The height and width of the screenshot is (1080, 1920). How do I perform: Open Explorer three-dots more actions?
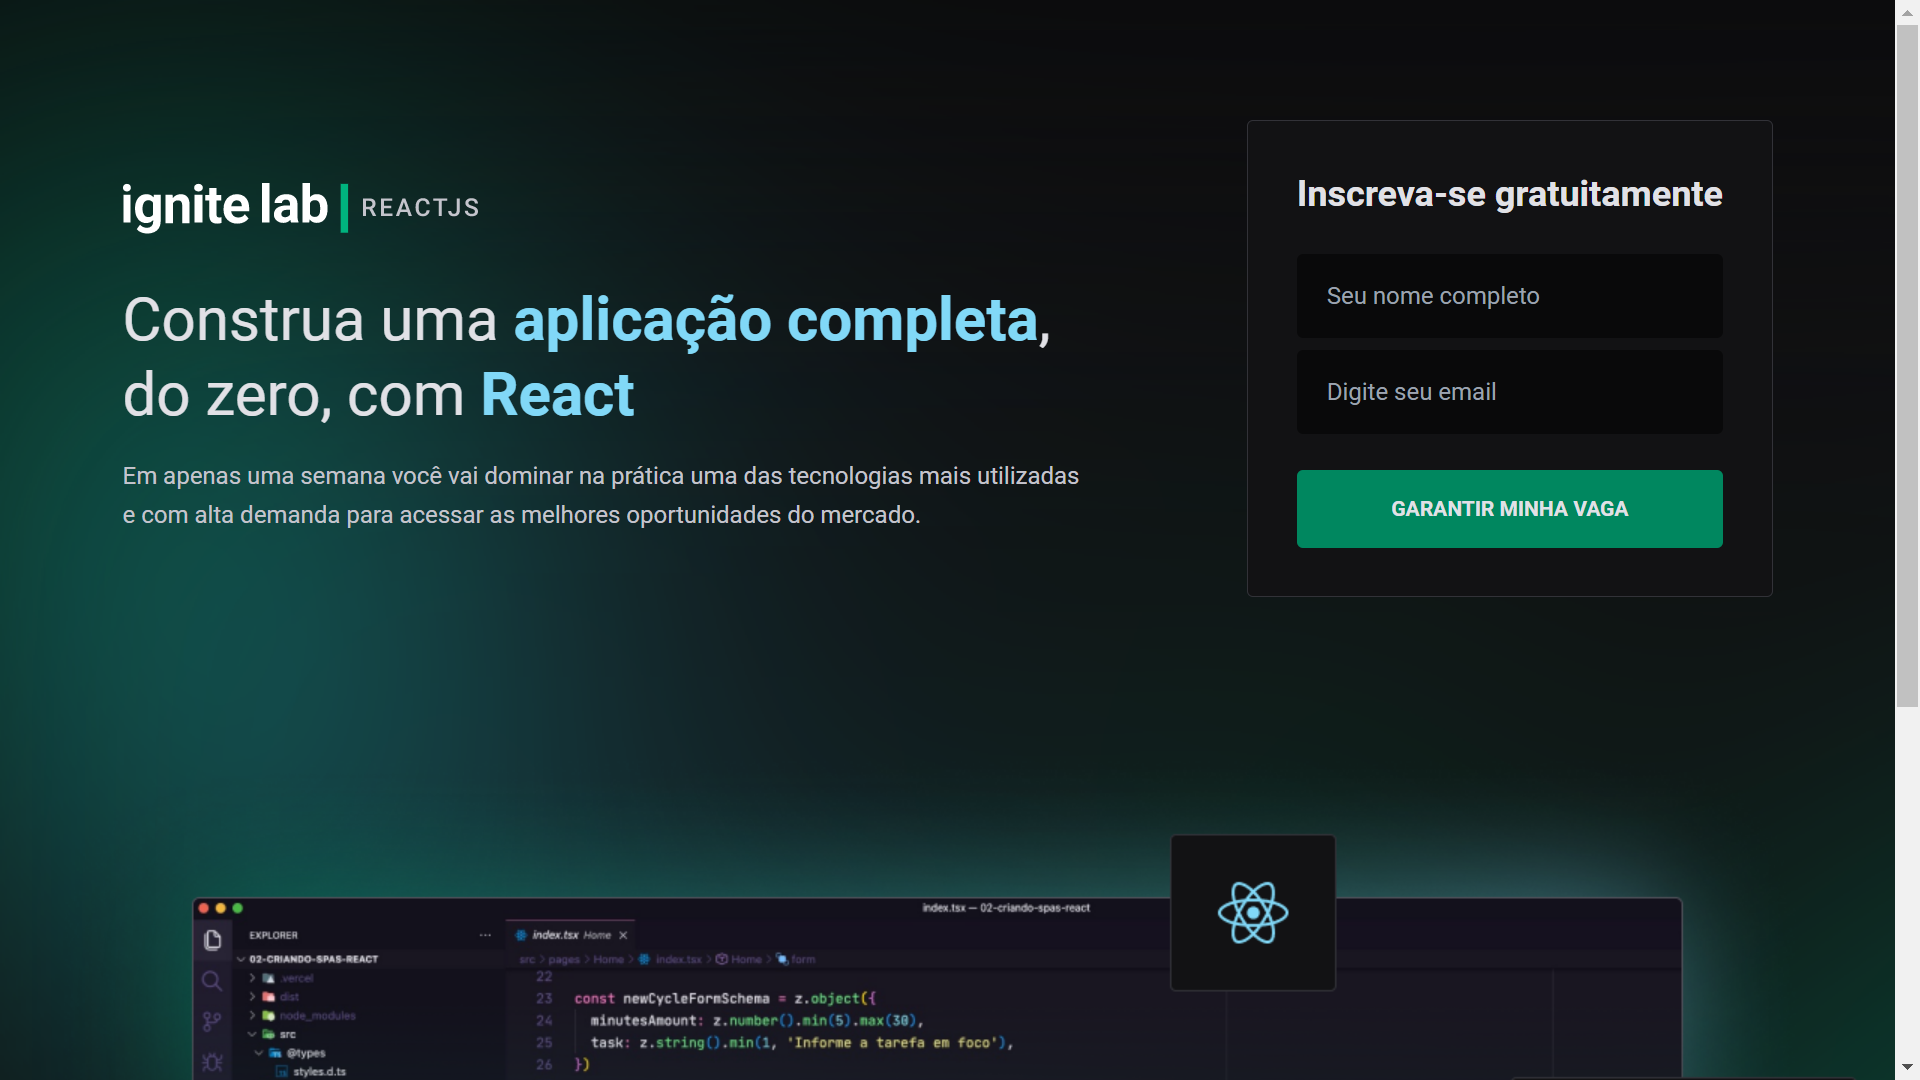(x=485, y=935)
